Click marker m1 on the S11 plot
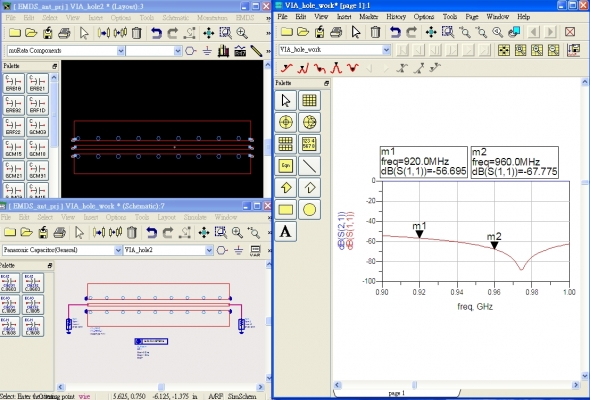This screenshot has width=590, height=400. [x=419, y=234]
